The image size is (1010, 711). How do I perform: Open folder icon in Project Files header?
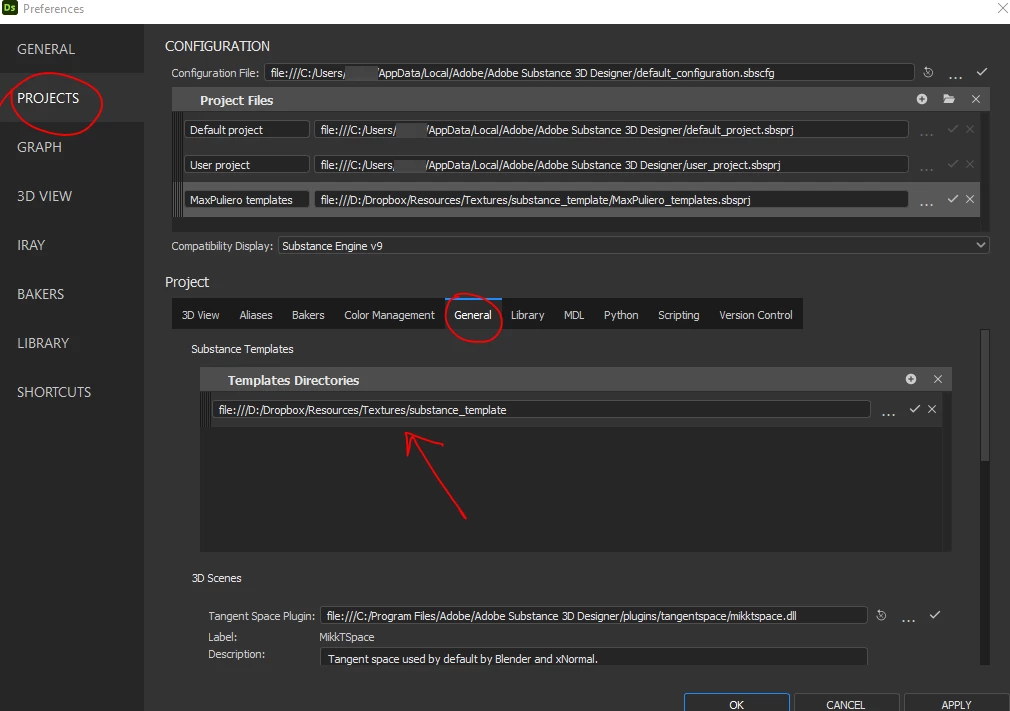949,99
